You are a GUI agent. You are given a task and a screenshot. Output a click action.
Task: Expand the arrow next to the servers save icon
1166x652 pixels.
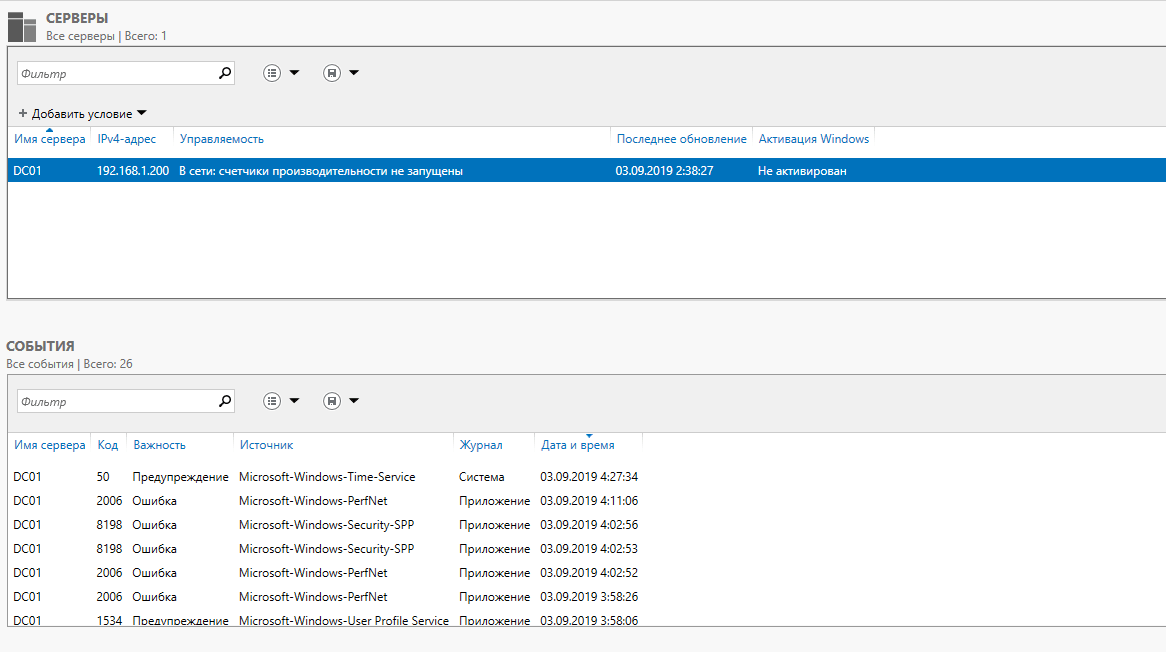(354, 73)
